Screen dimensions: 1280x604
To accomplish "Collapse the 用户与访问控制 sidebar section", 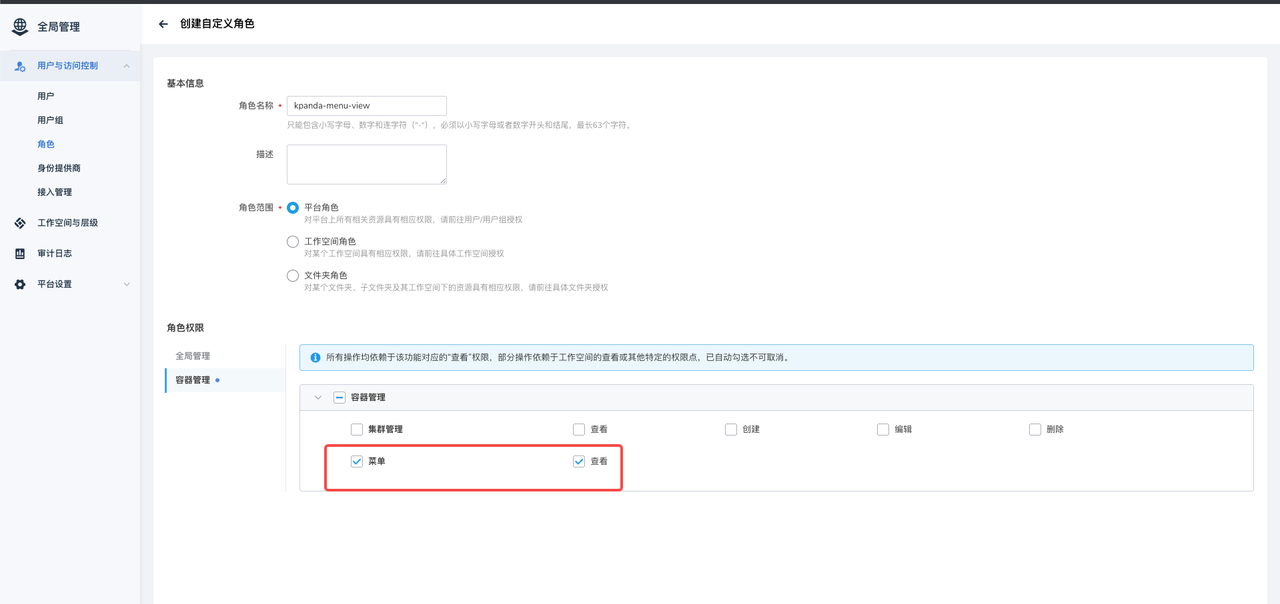I will (x=126, y=66).
